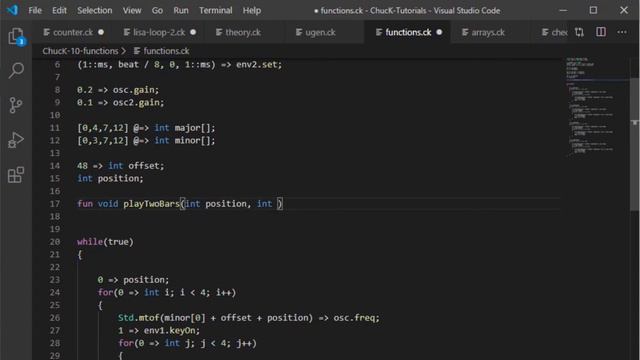Close functions.ck via its unsaved dot
Screen dimensions: 640x360
click(x=439, y=32)
